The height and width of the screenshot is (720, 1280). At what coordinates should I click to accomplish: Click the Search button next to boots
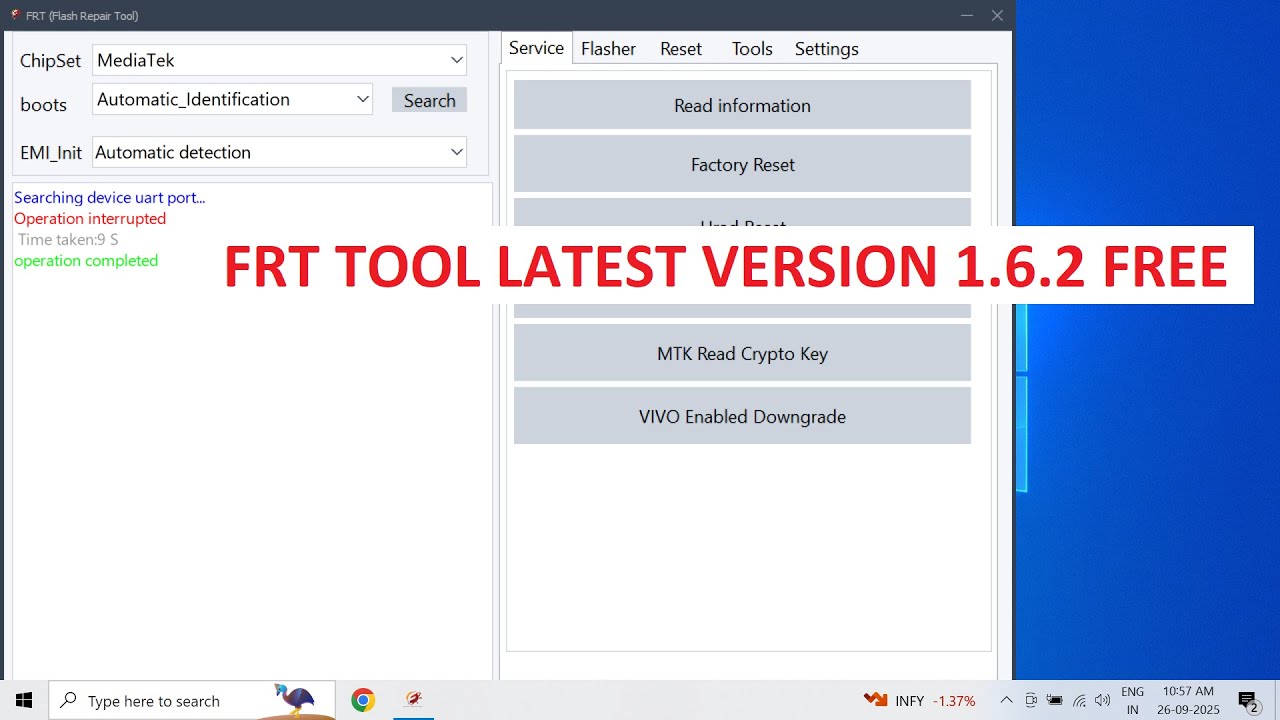click(x=429, y=100)
